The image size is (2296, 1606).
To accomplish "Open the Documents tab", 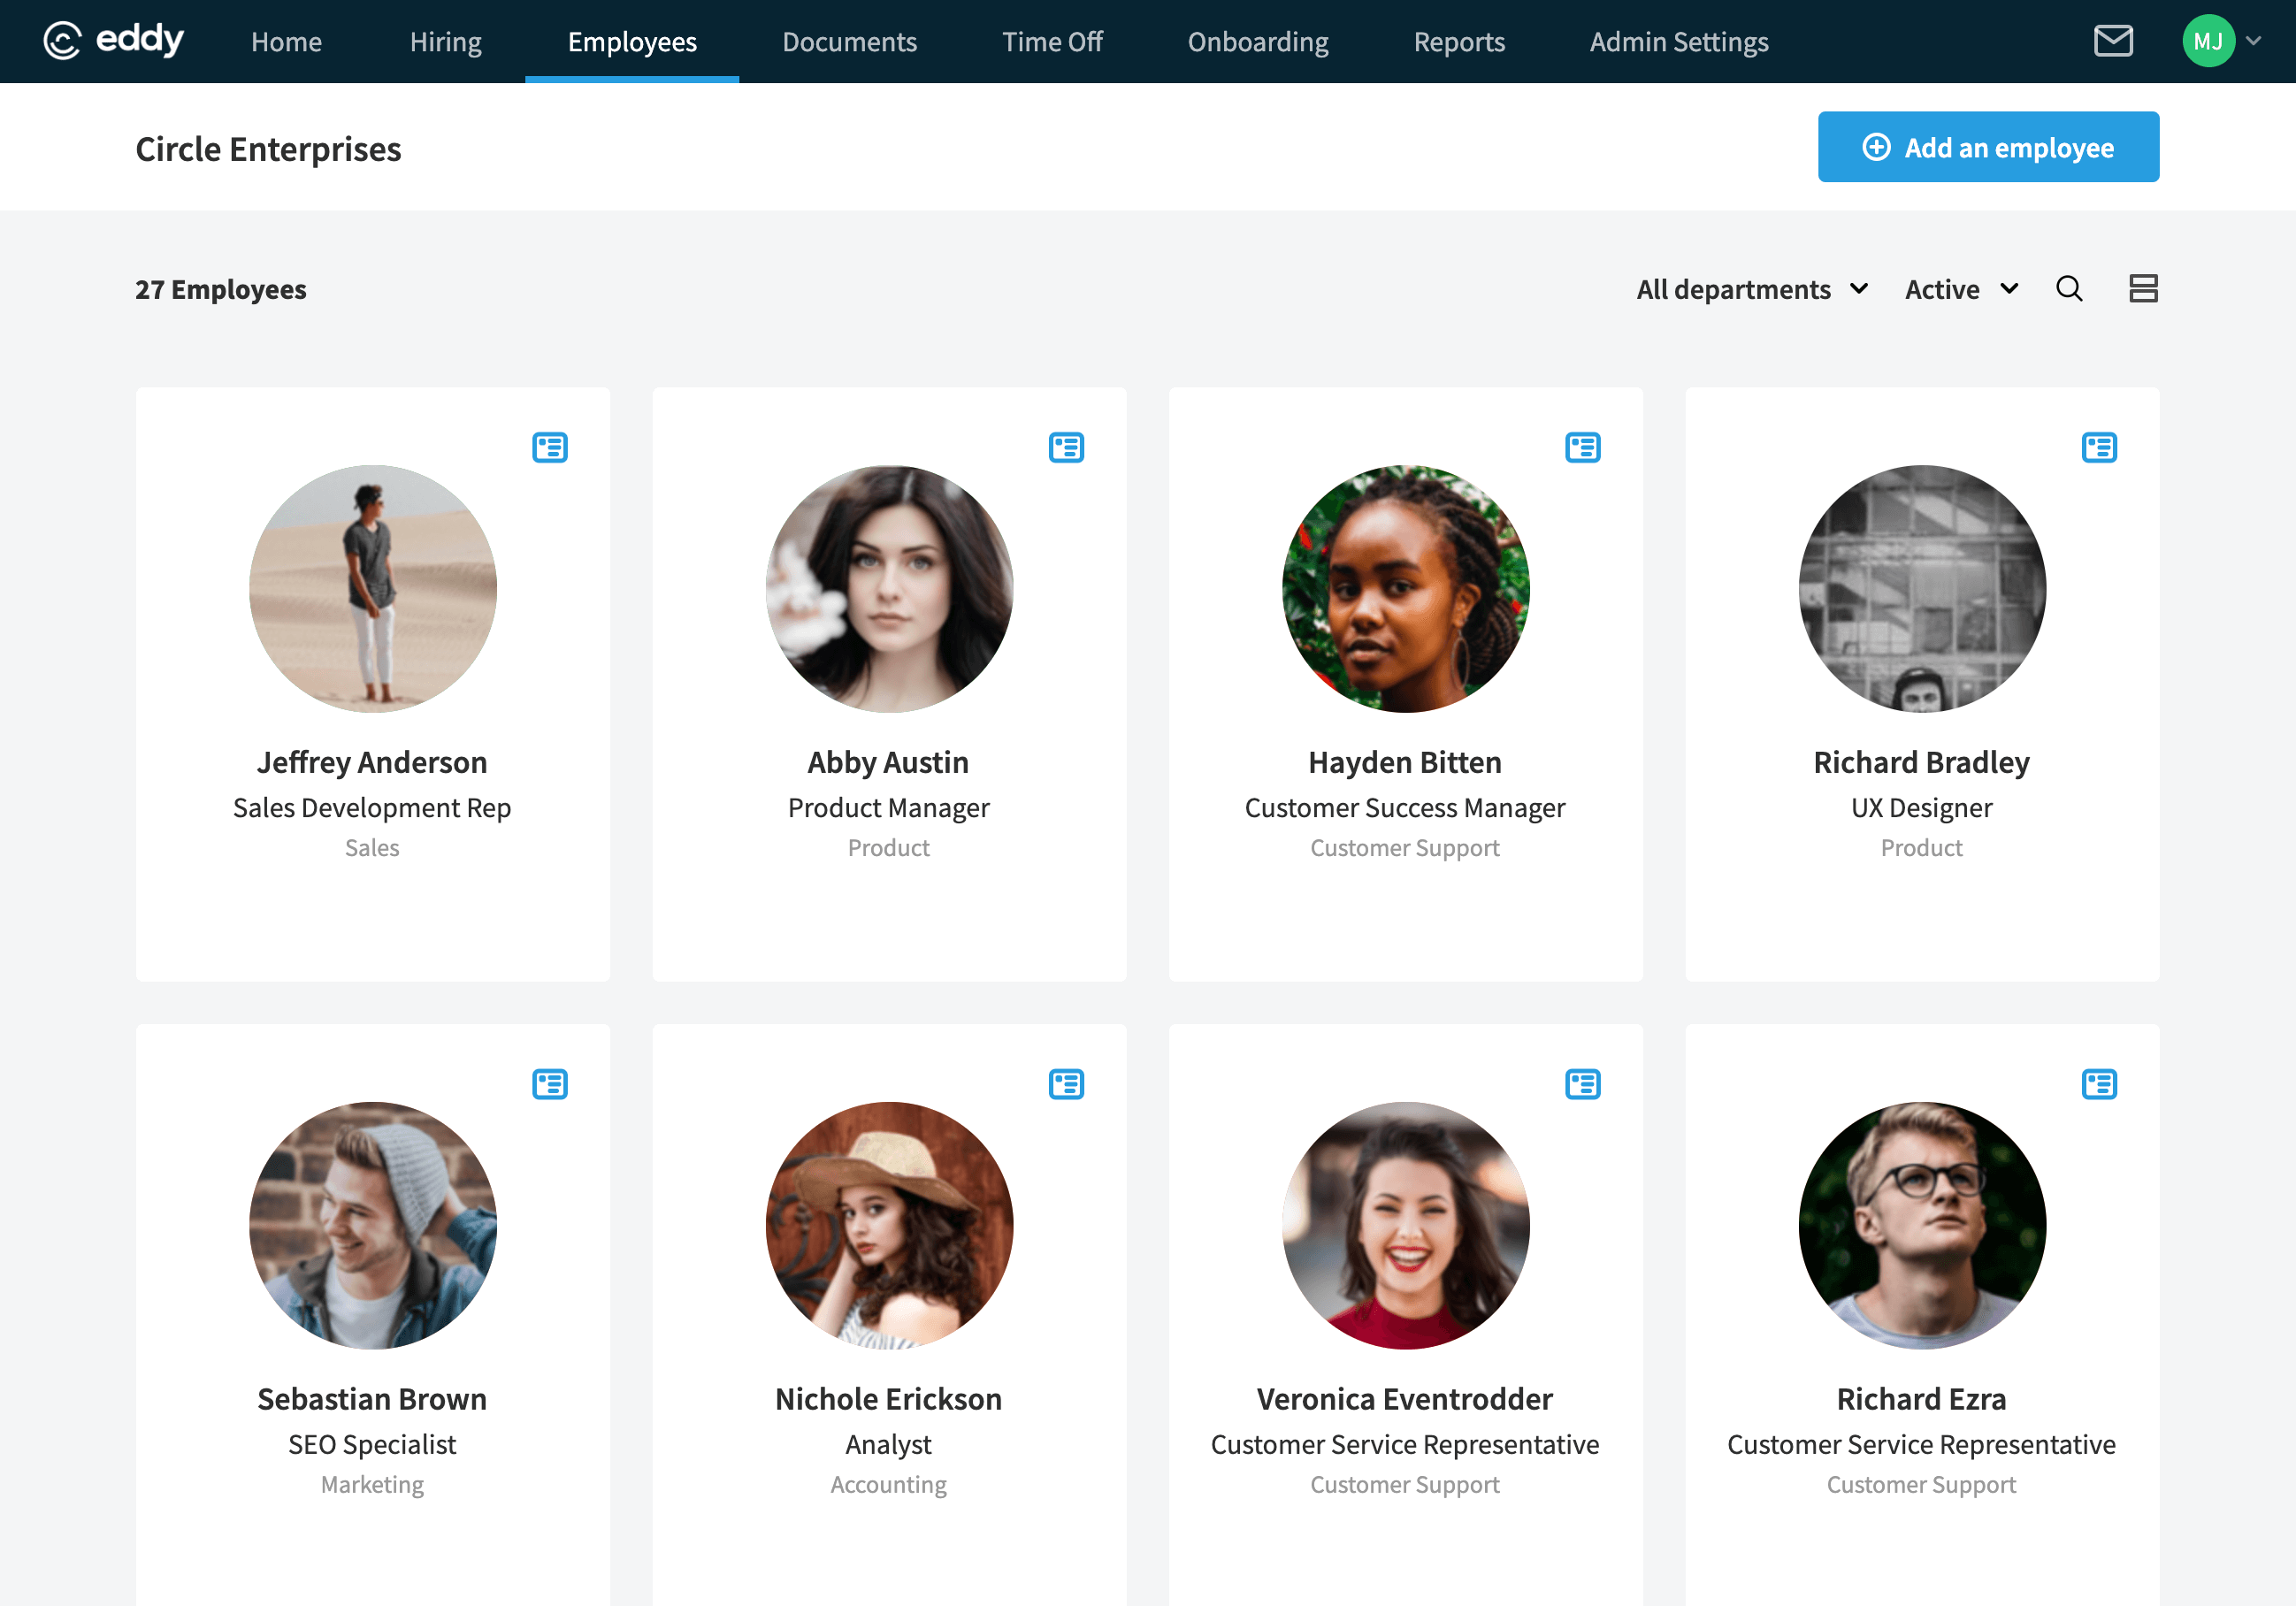I will [x=849, y=41].
